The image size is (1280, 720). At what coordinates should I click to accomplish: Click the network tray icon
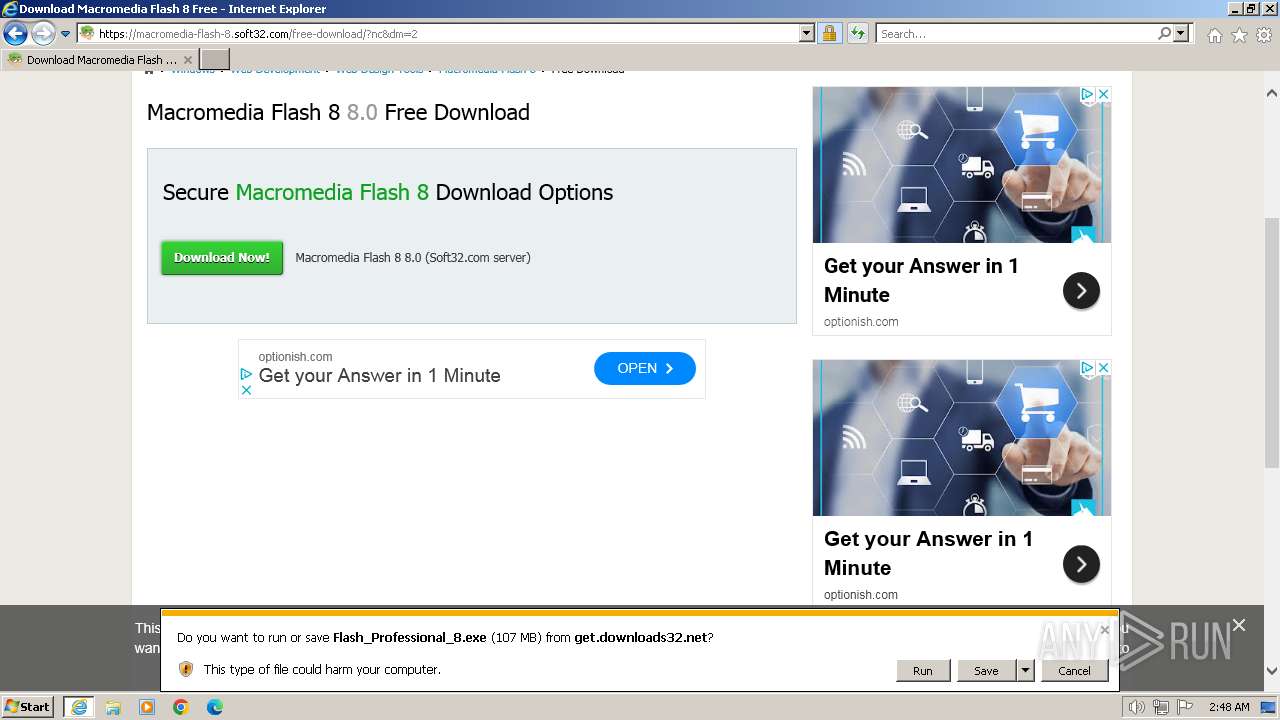(1161, 707)
